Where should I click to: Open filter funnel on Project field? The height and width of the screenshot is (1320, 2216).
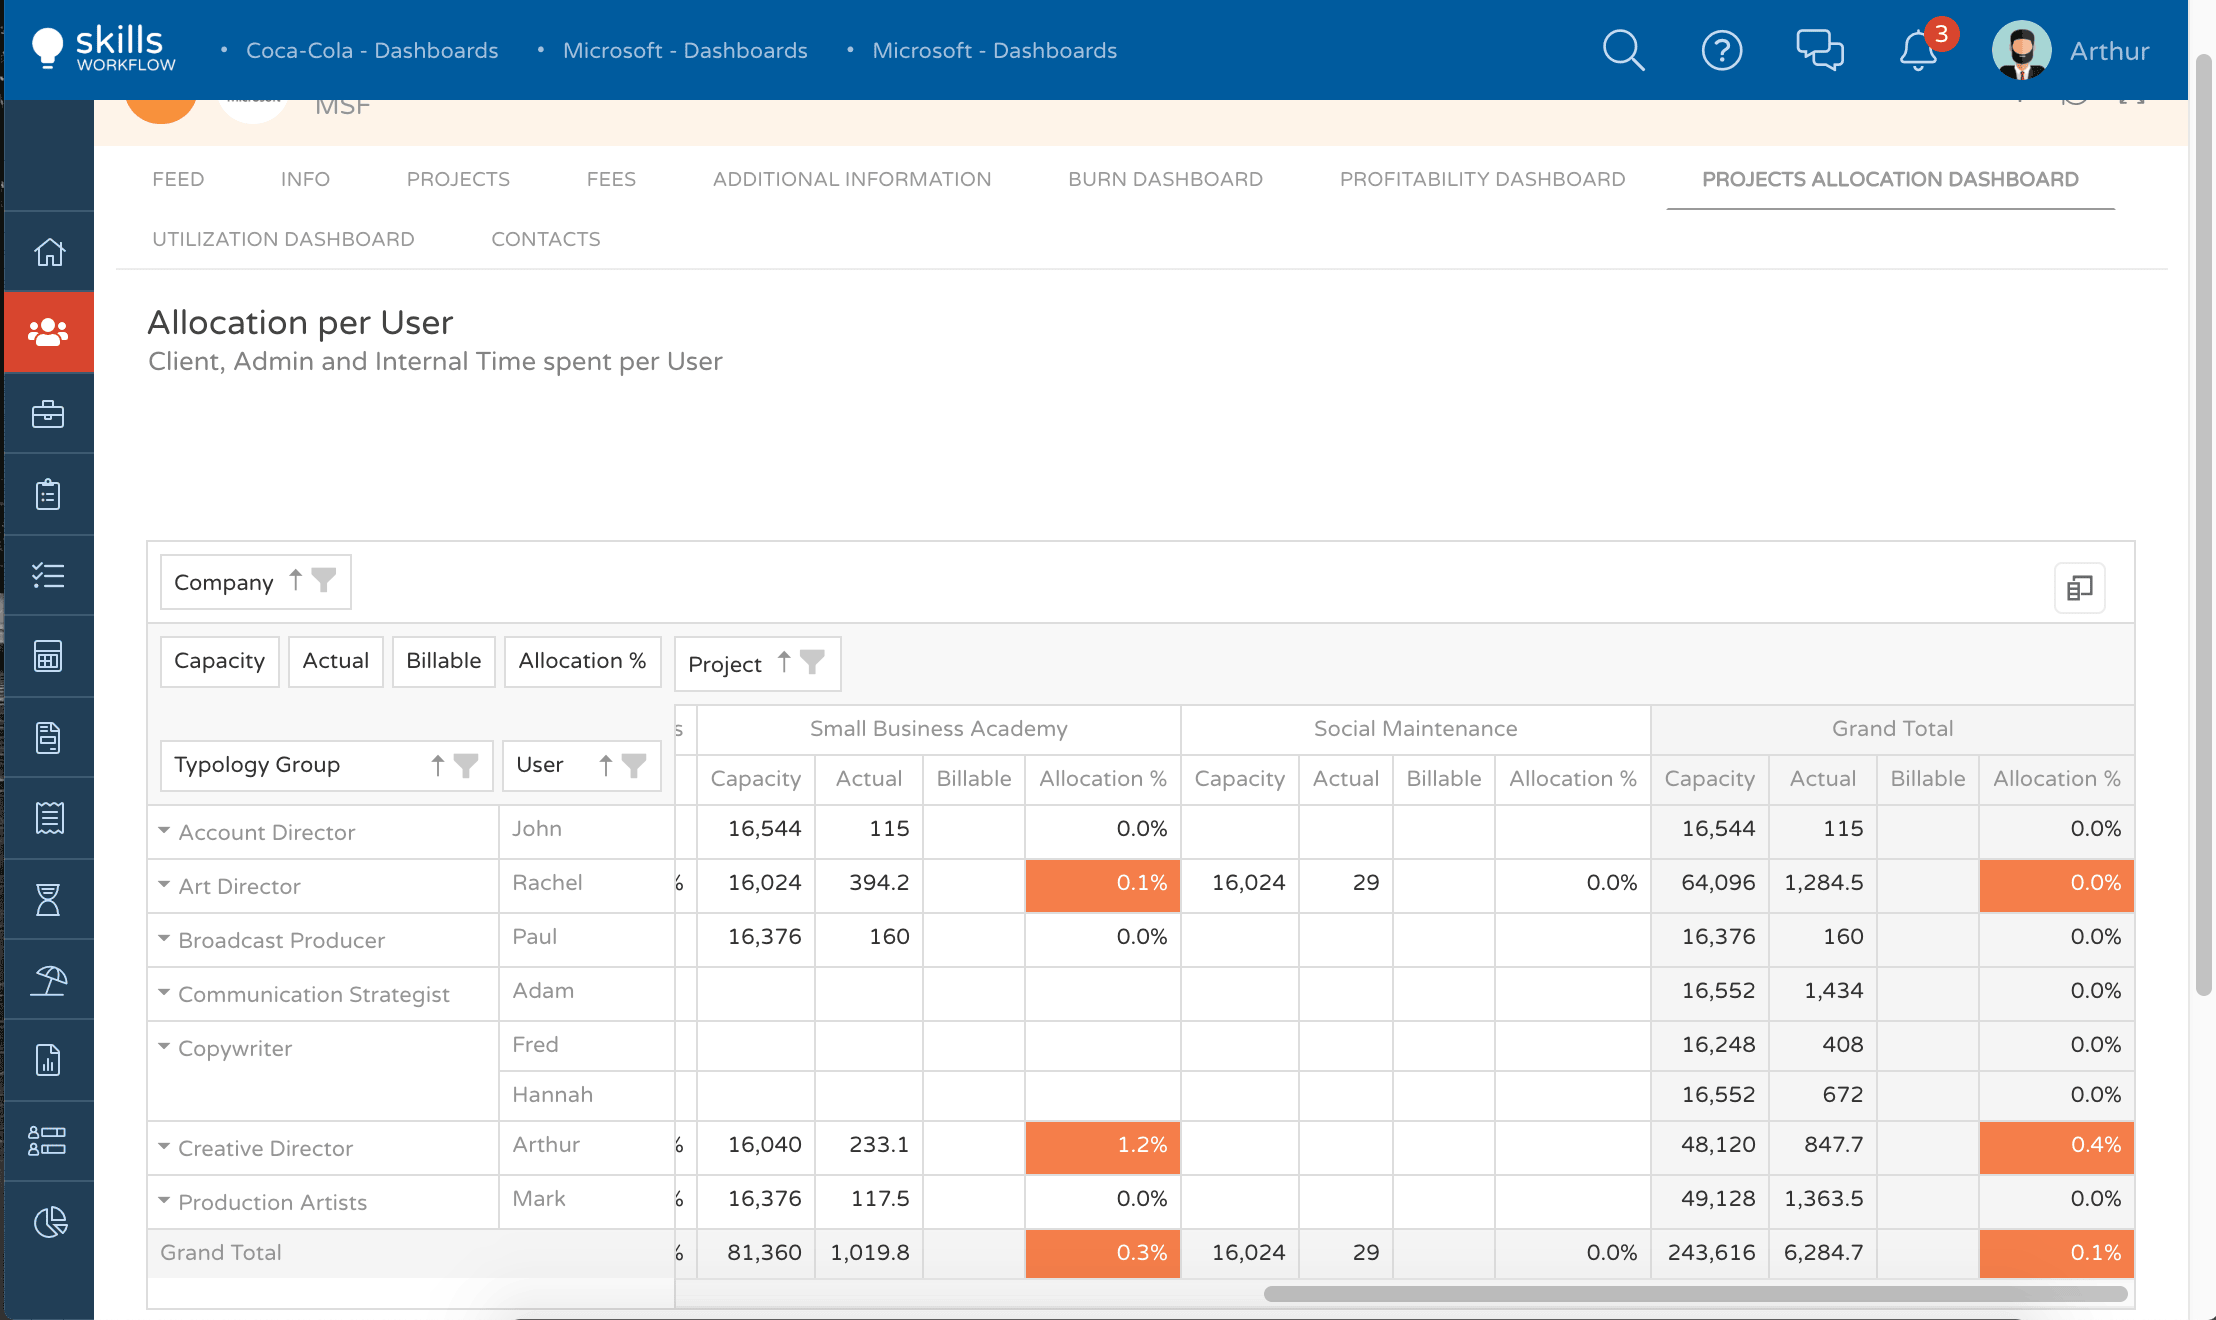pyautogui.click(x=812, y=662)
